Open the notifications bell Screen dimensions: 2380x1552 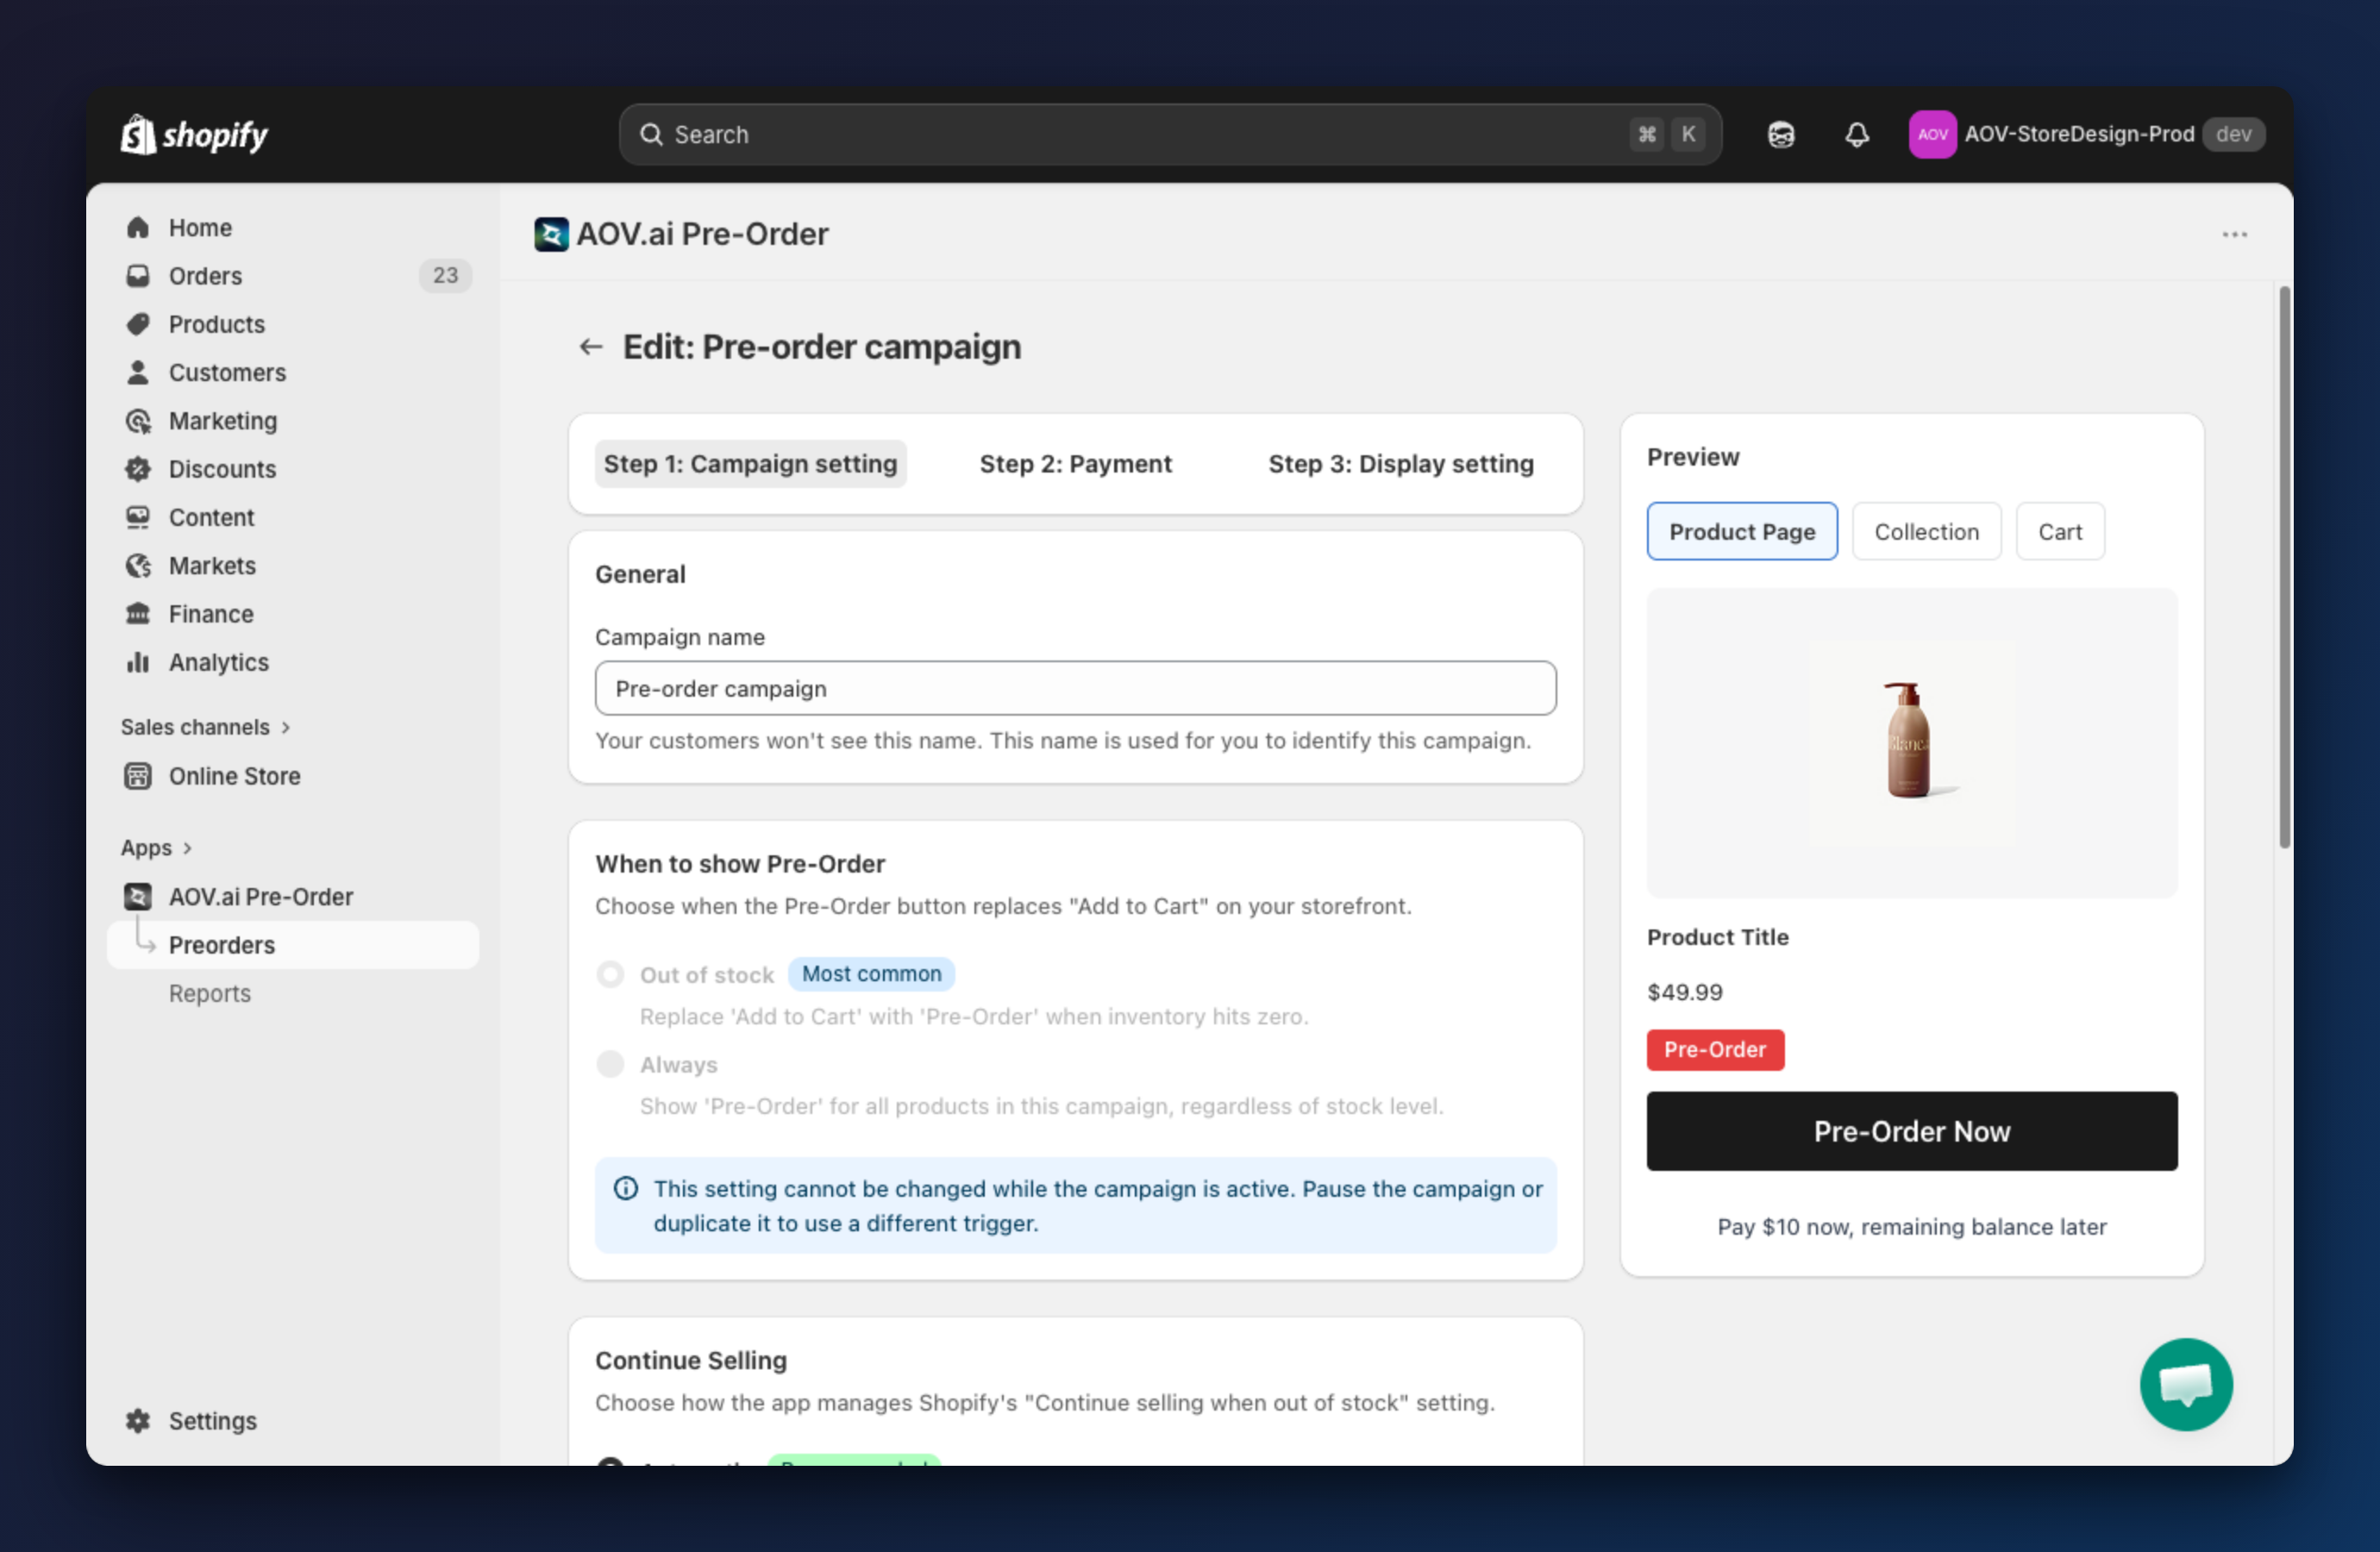coord(1856,134)
